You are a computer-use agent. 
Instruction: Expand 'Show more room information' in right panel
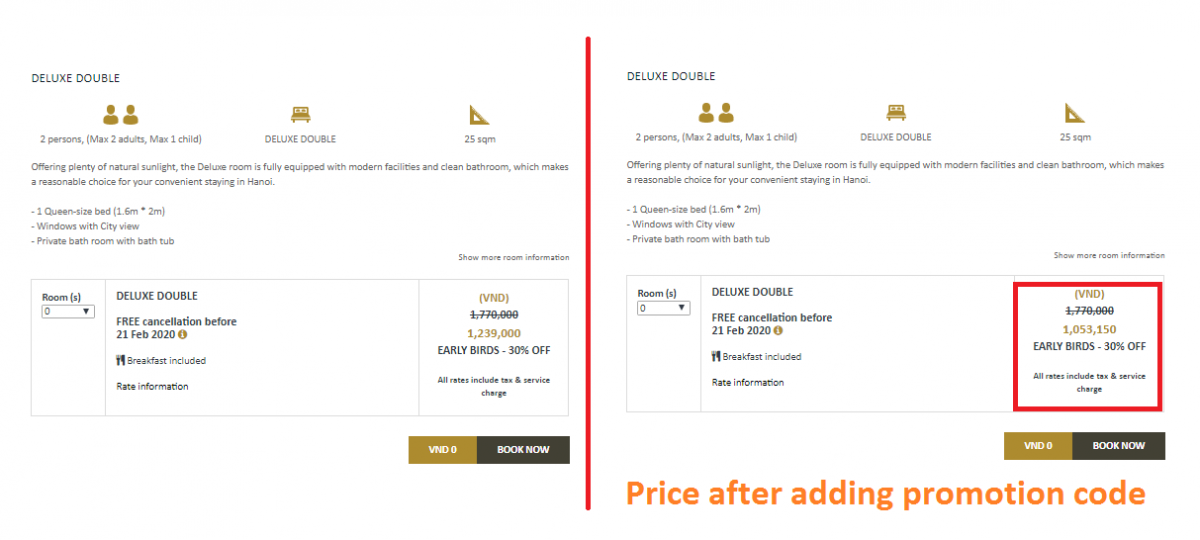click(1109, 255)
